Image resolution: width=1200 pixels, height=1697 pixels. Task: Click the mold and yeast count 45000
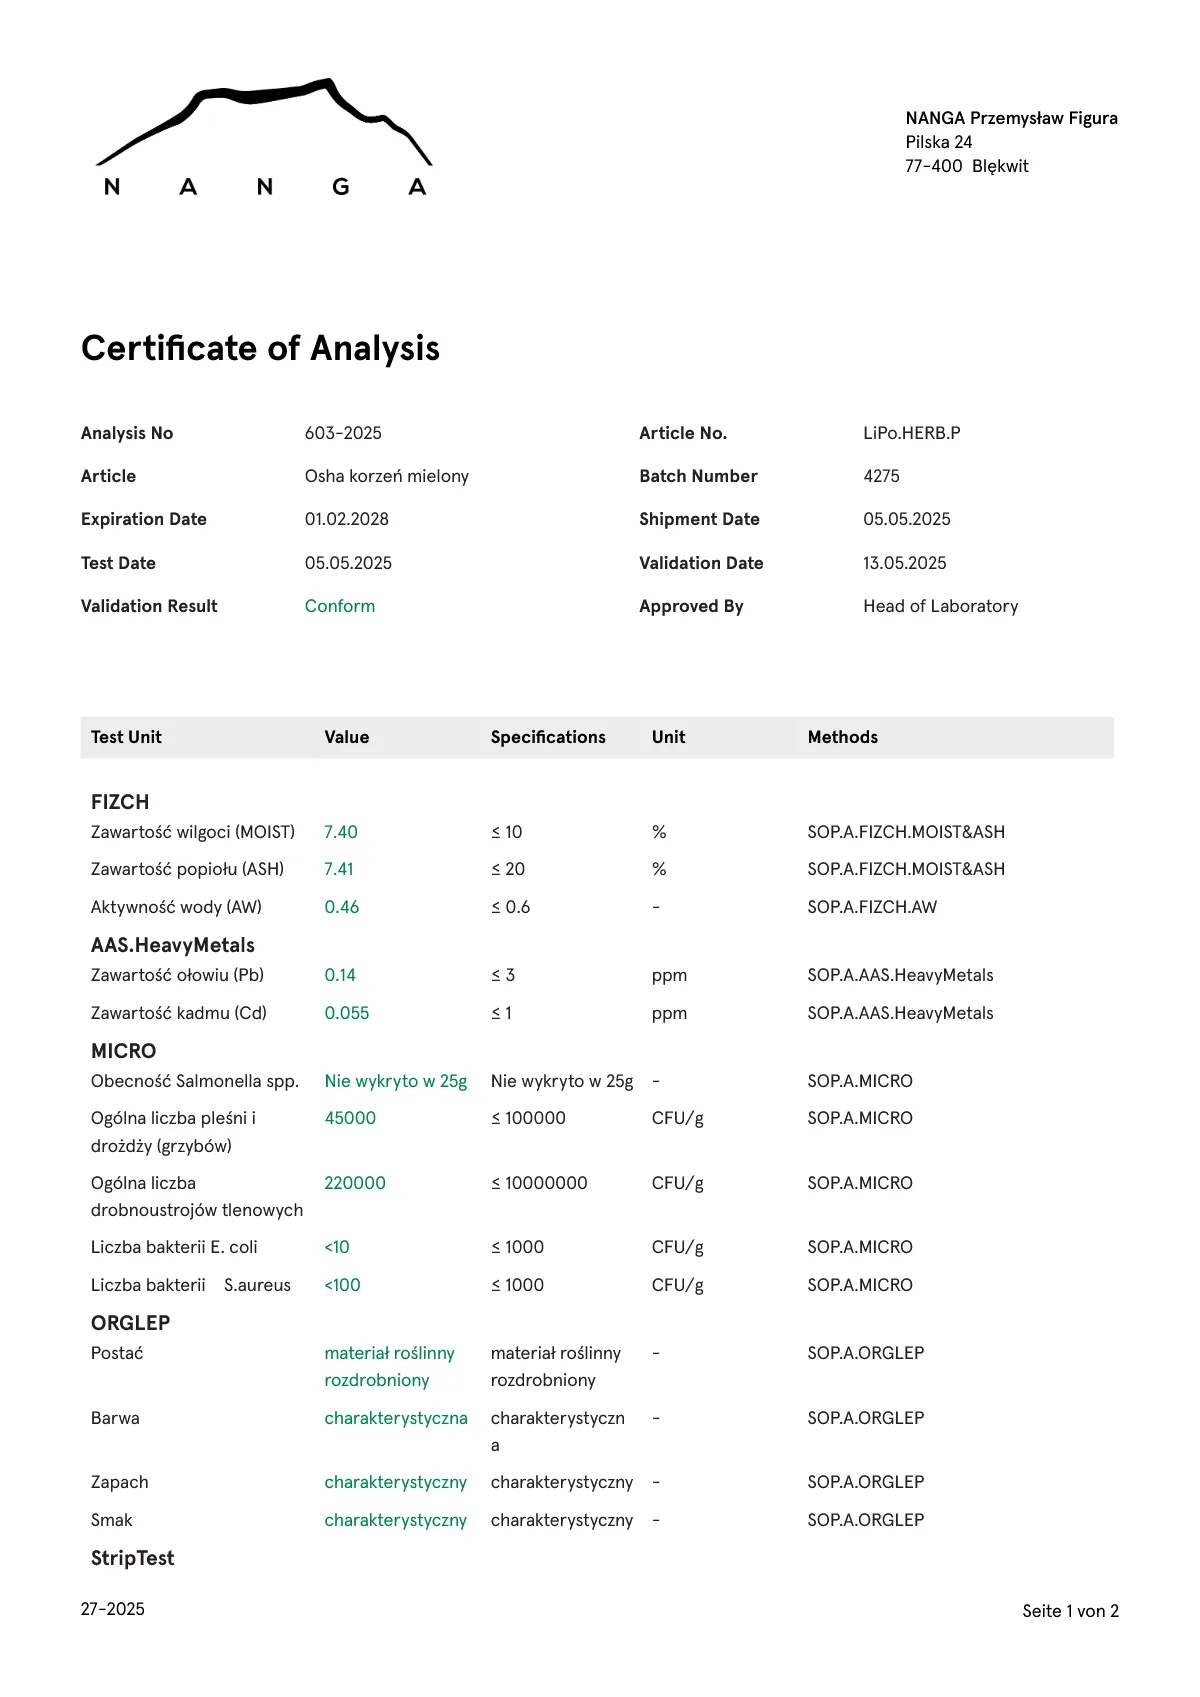pos(350,1118)
